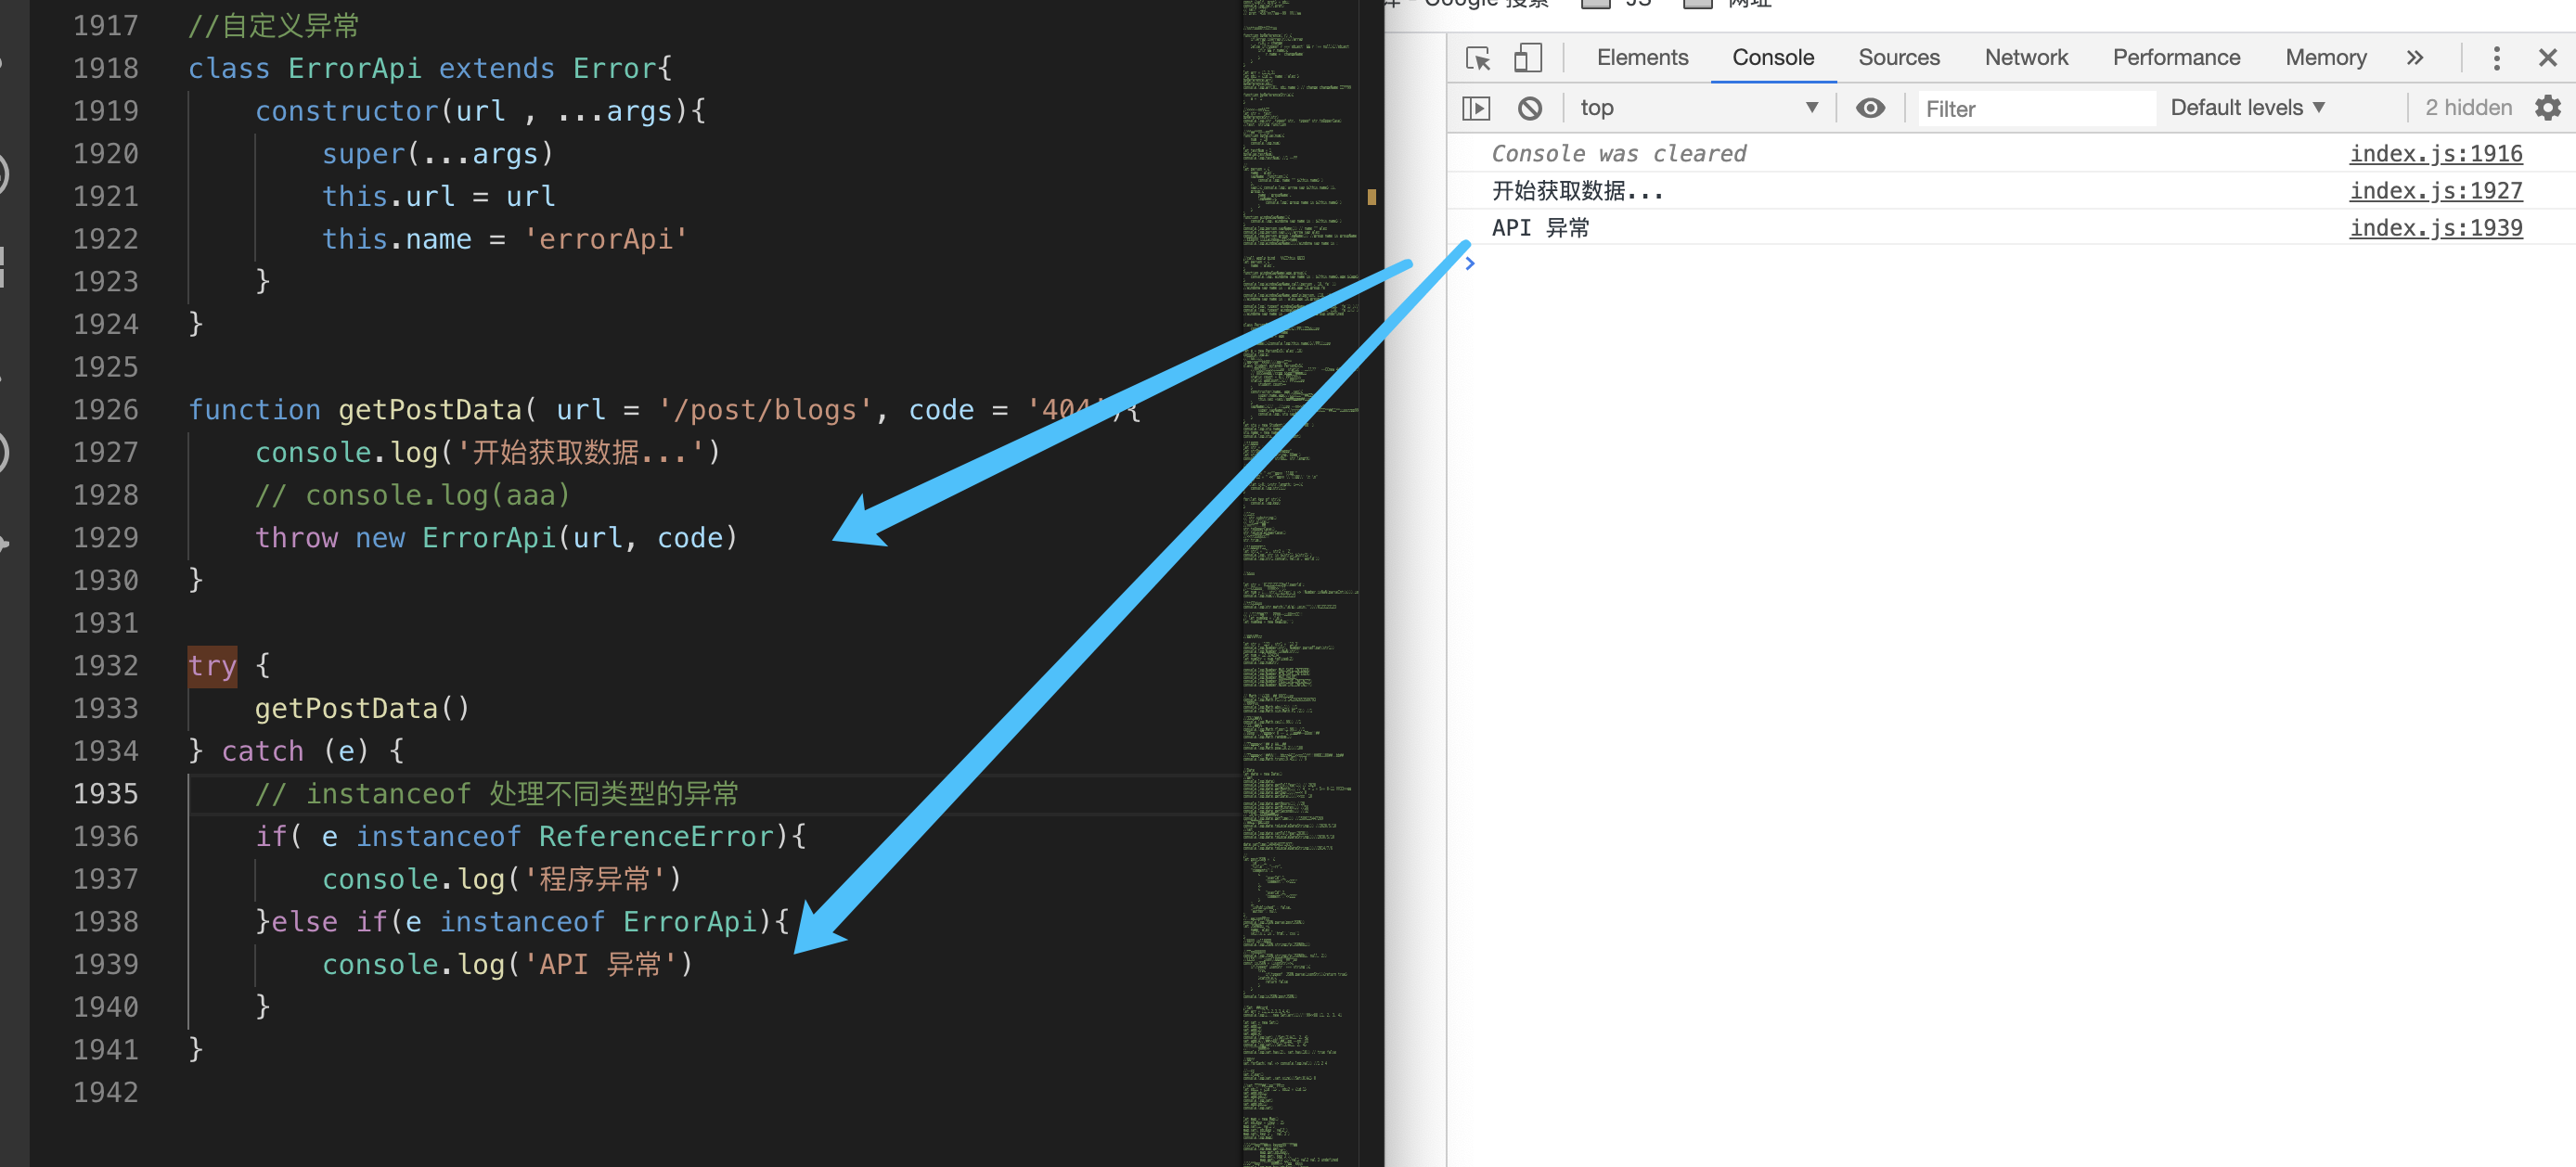
Task: Show the console sidebar panel icon
Action: tap(1476, 108)
